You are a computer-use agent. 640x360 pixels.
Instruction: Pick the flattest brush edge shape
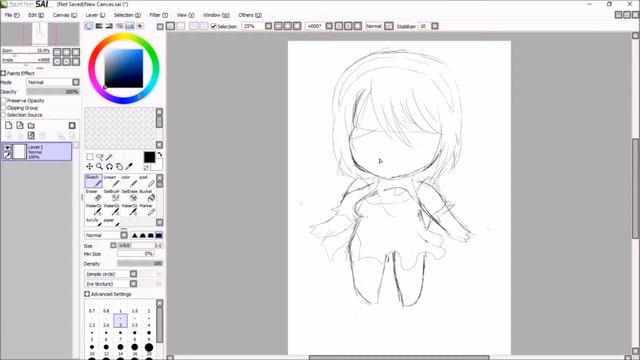pos(159,236)
